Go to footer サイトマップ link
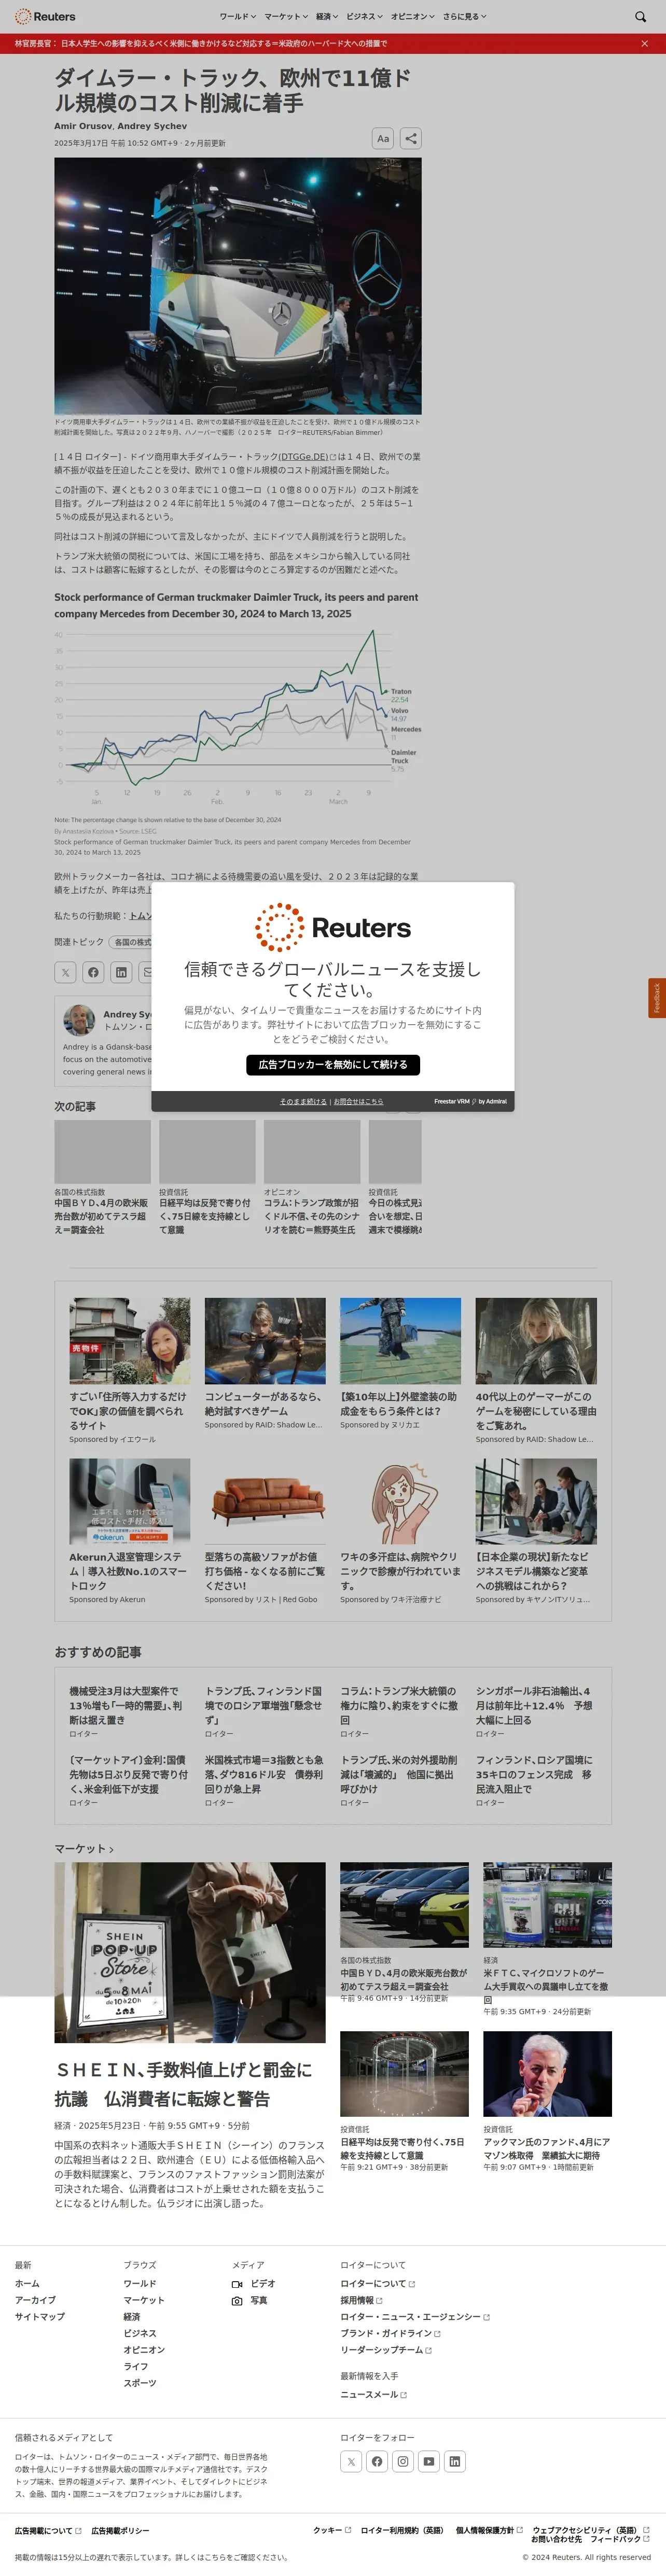The height and width of the screenshot is (2576, 666). click(x=40, y=2316)
